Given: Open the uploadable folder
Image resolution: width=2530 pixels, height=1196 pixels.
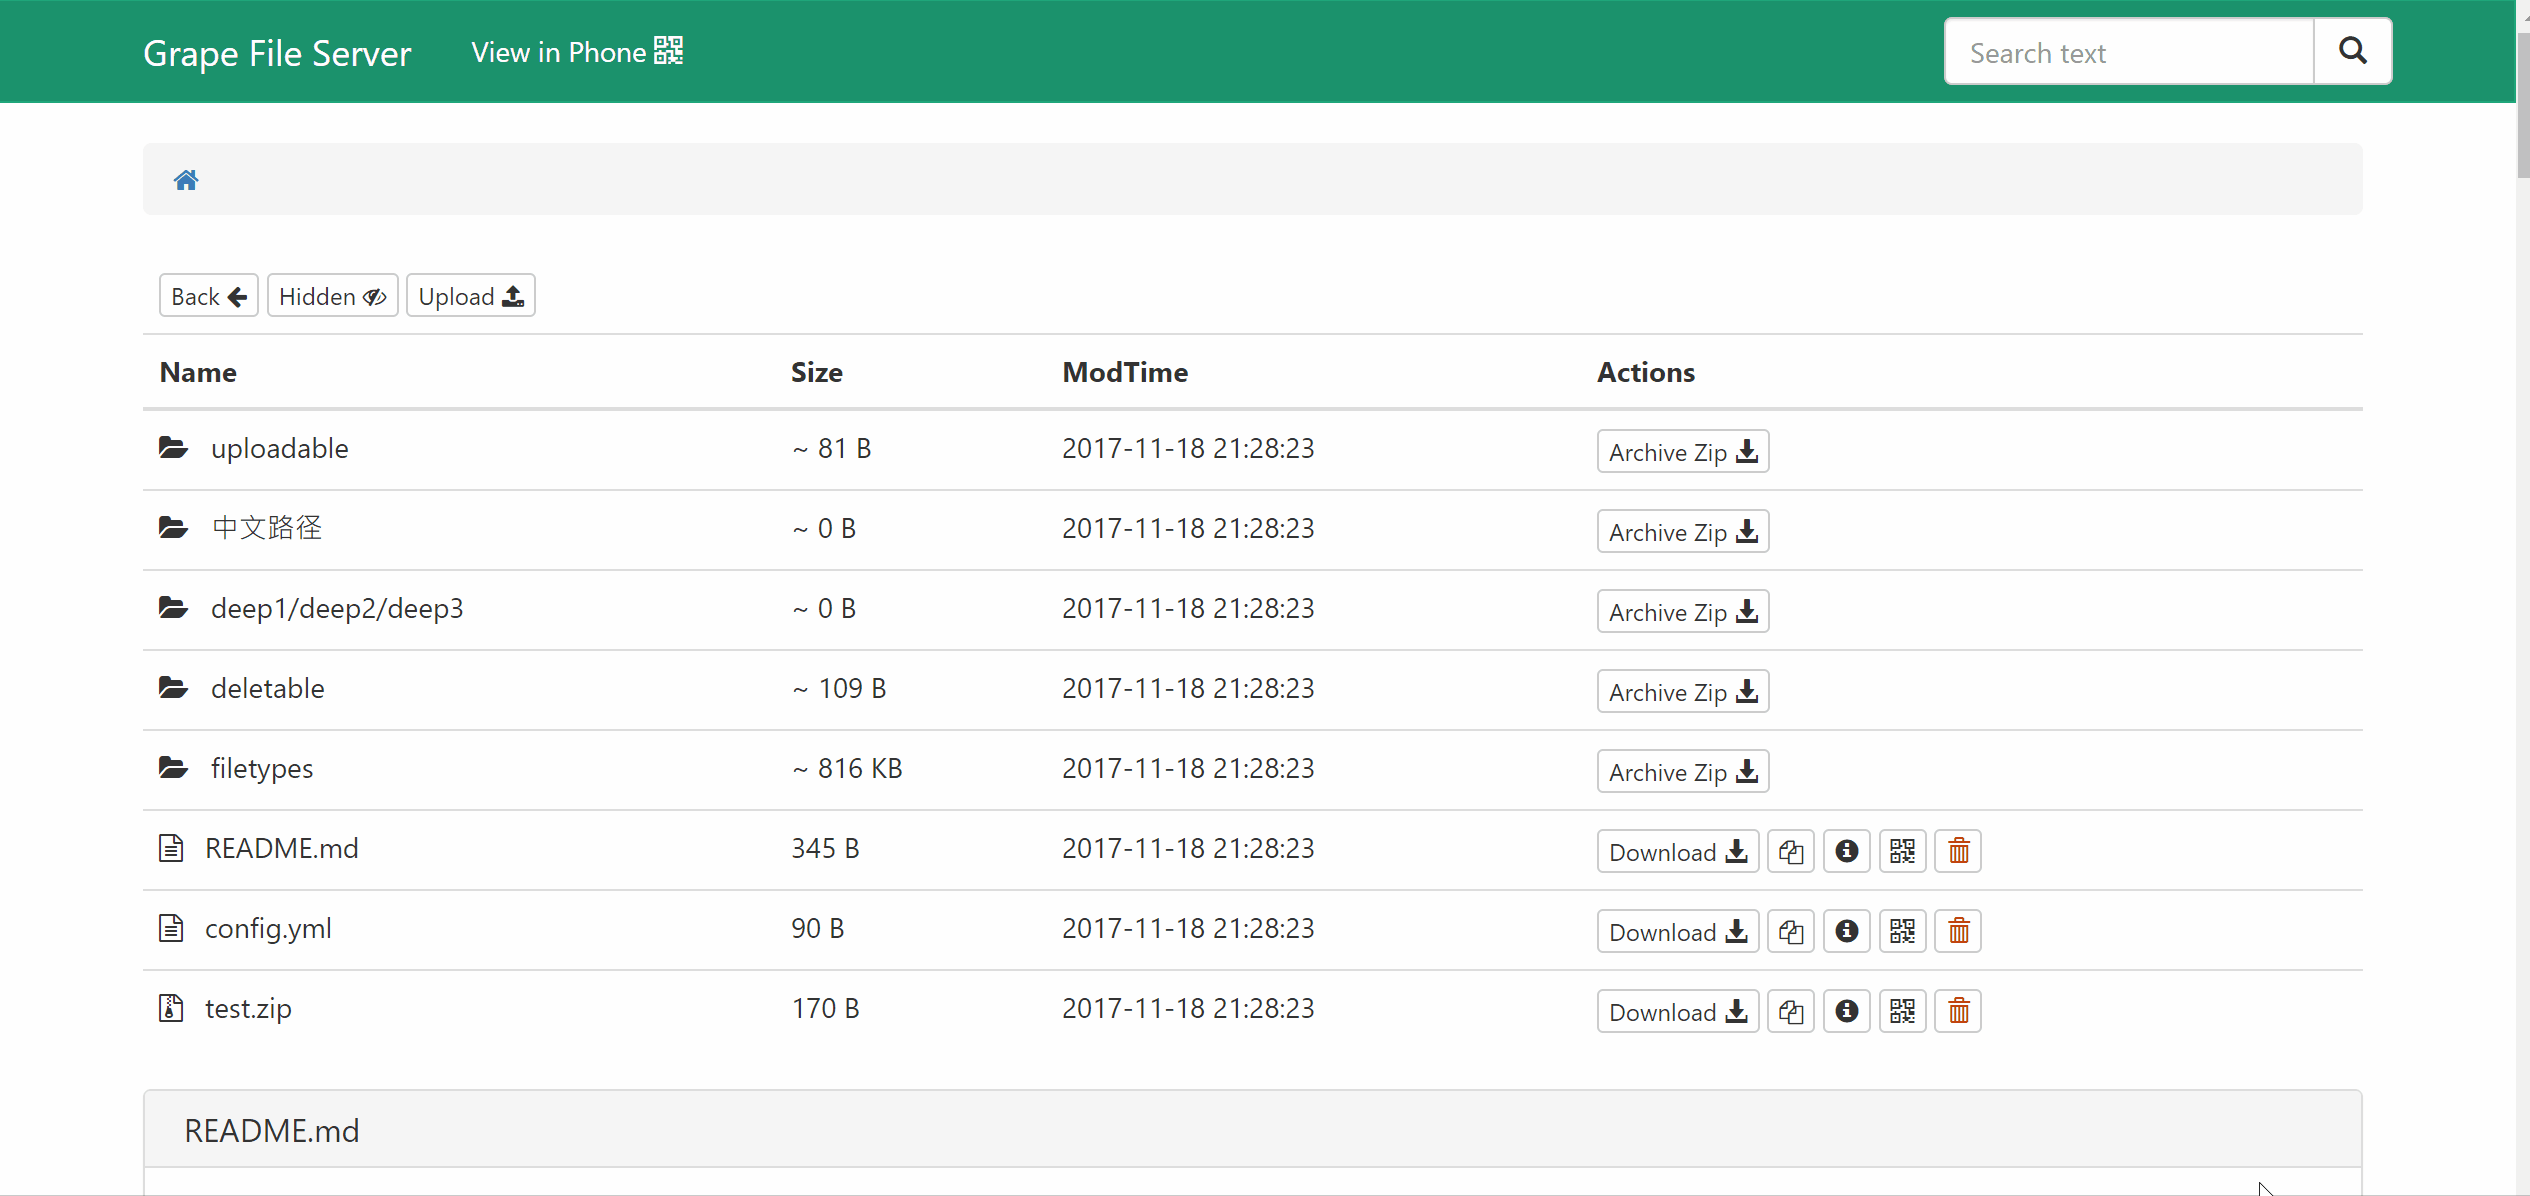Looking at the screenshot, I should click(279, 449).
